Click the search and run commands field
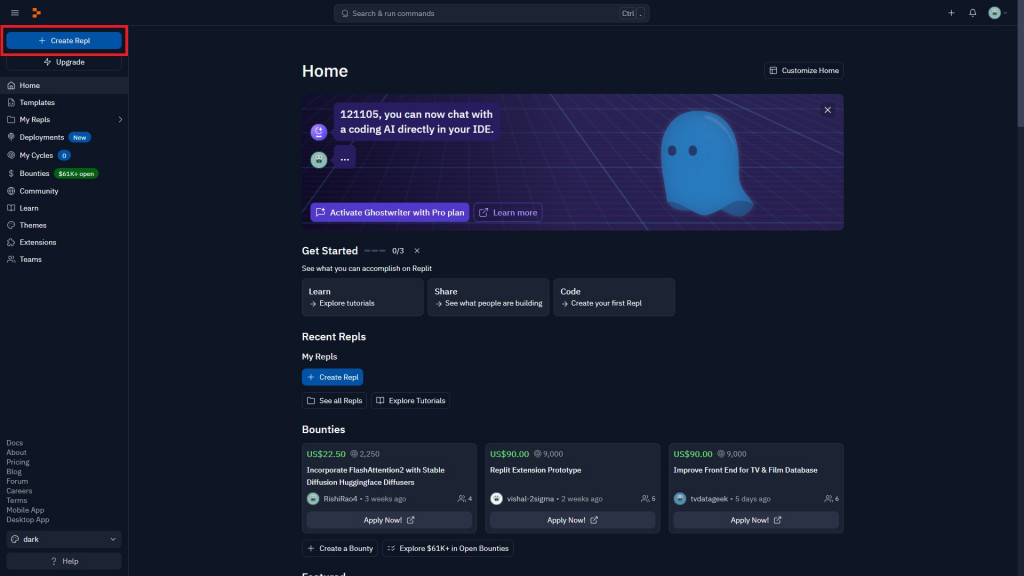1024x576 pixels. pos(491,13)
